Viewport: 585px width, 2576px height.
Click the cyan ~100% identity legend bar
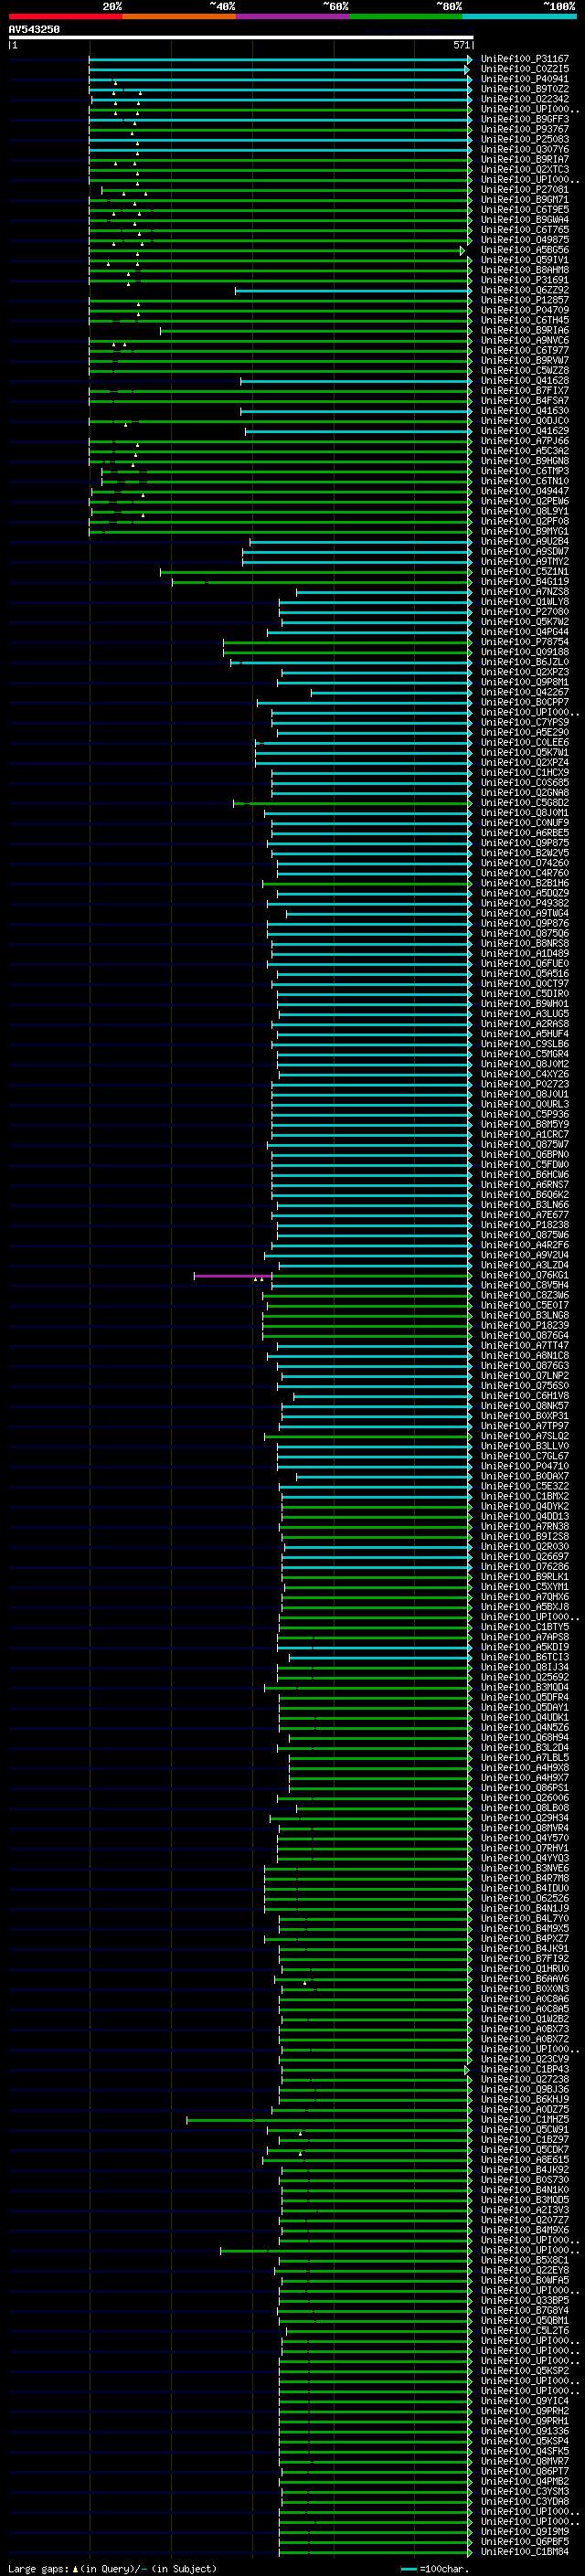coord(519,16)
